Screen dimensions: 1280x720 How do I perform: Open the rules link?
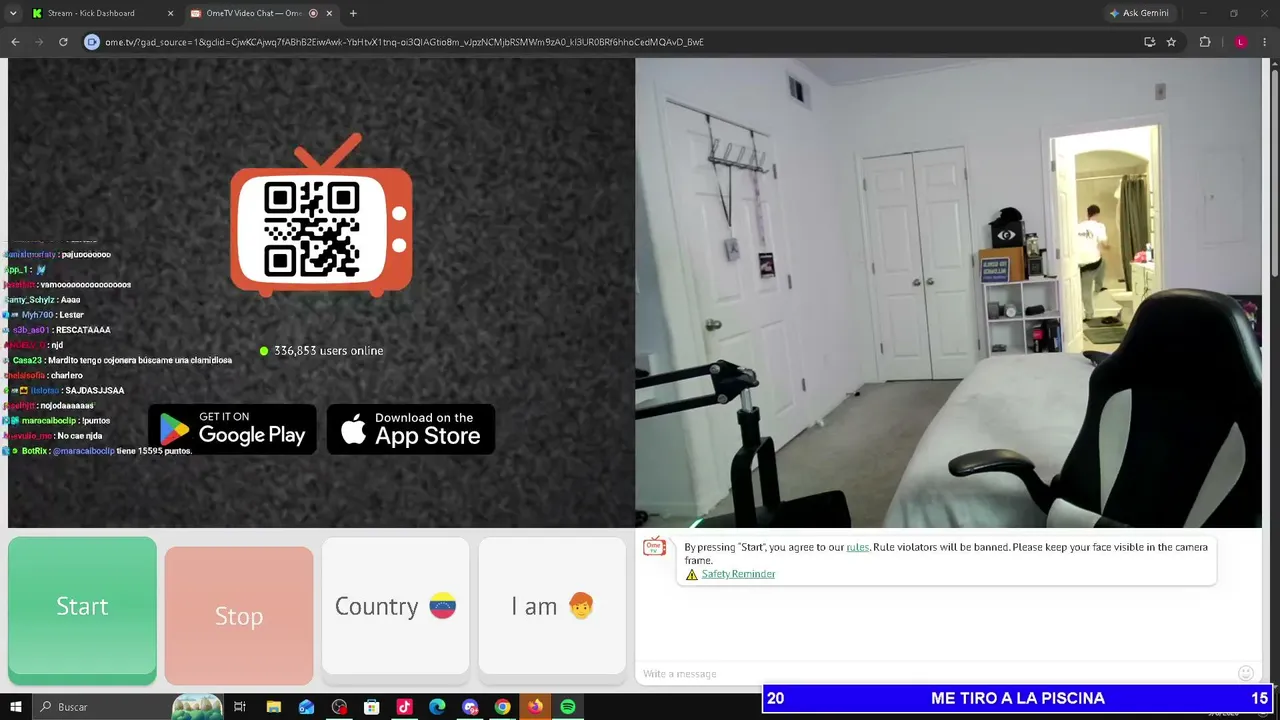[857, 547]
